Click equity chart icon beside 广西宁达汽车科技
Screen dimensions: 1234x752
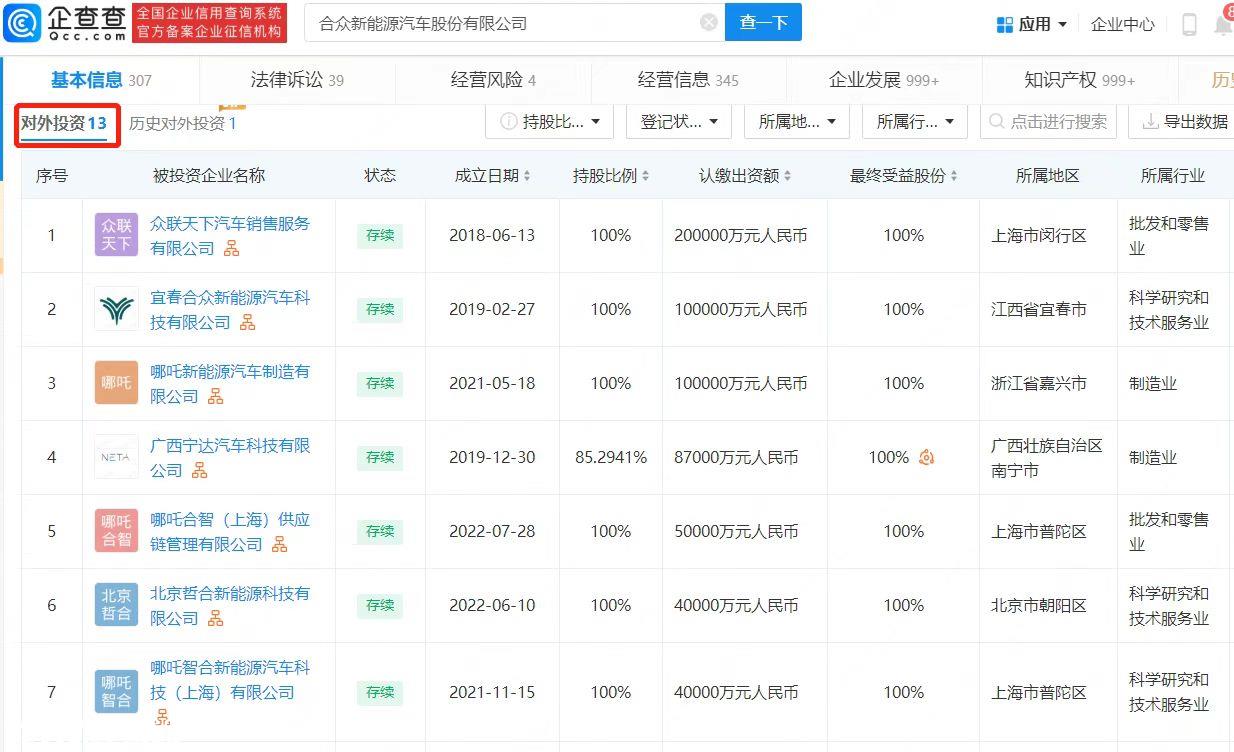pos(199,470)
